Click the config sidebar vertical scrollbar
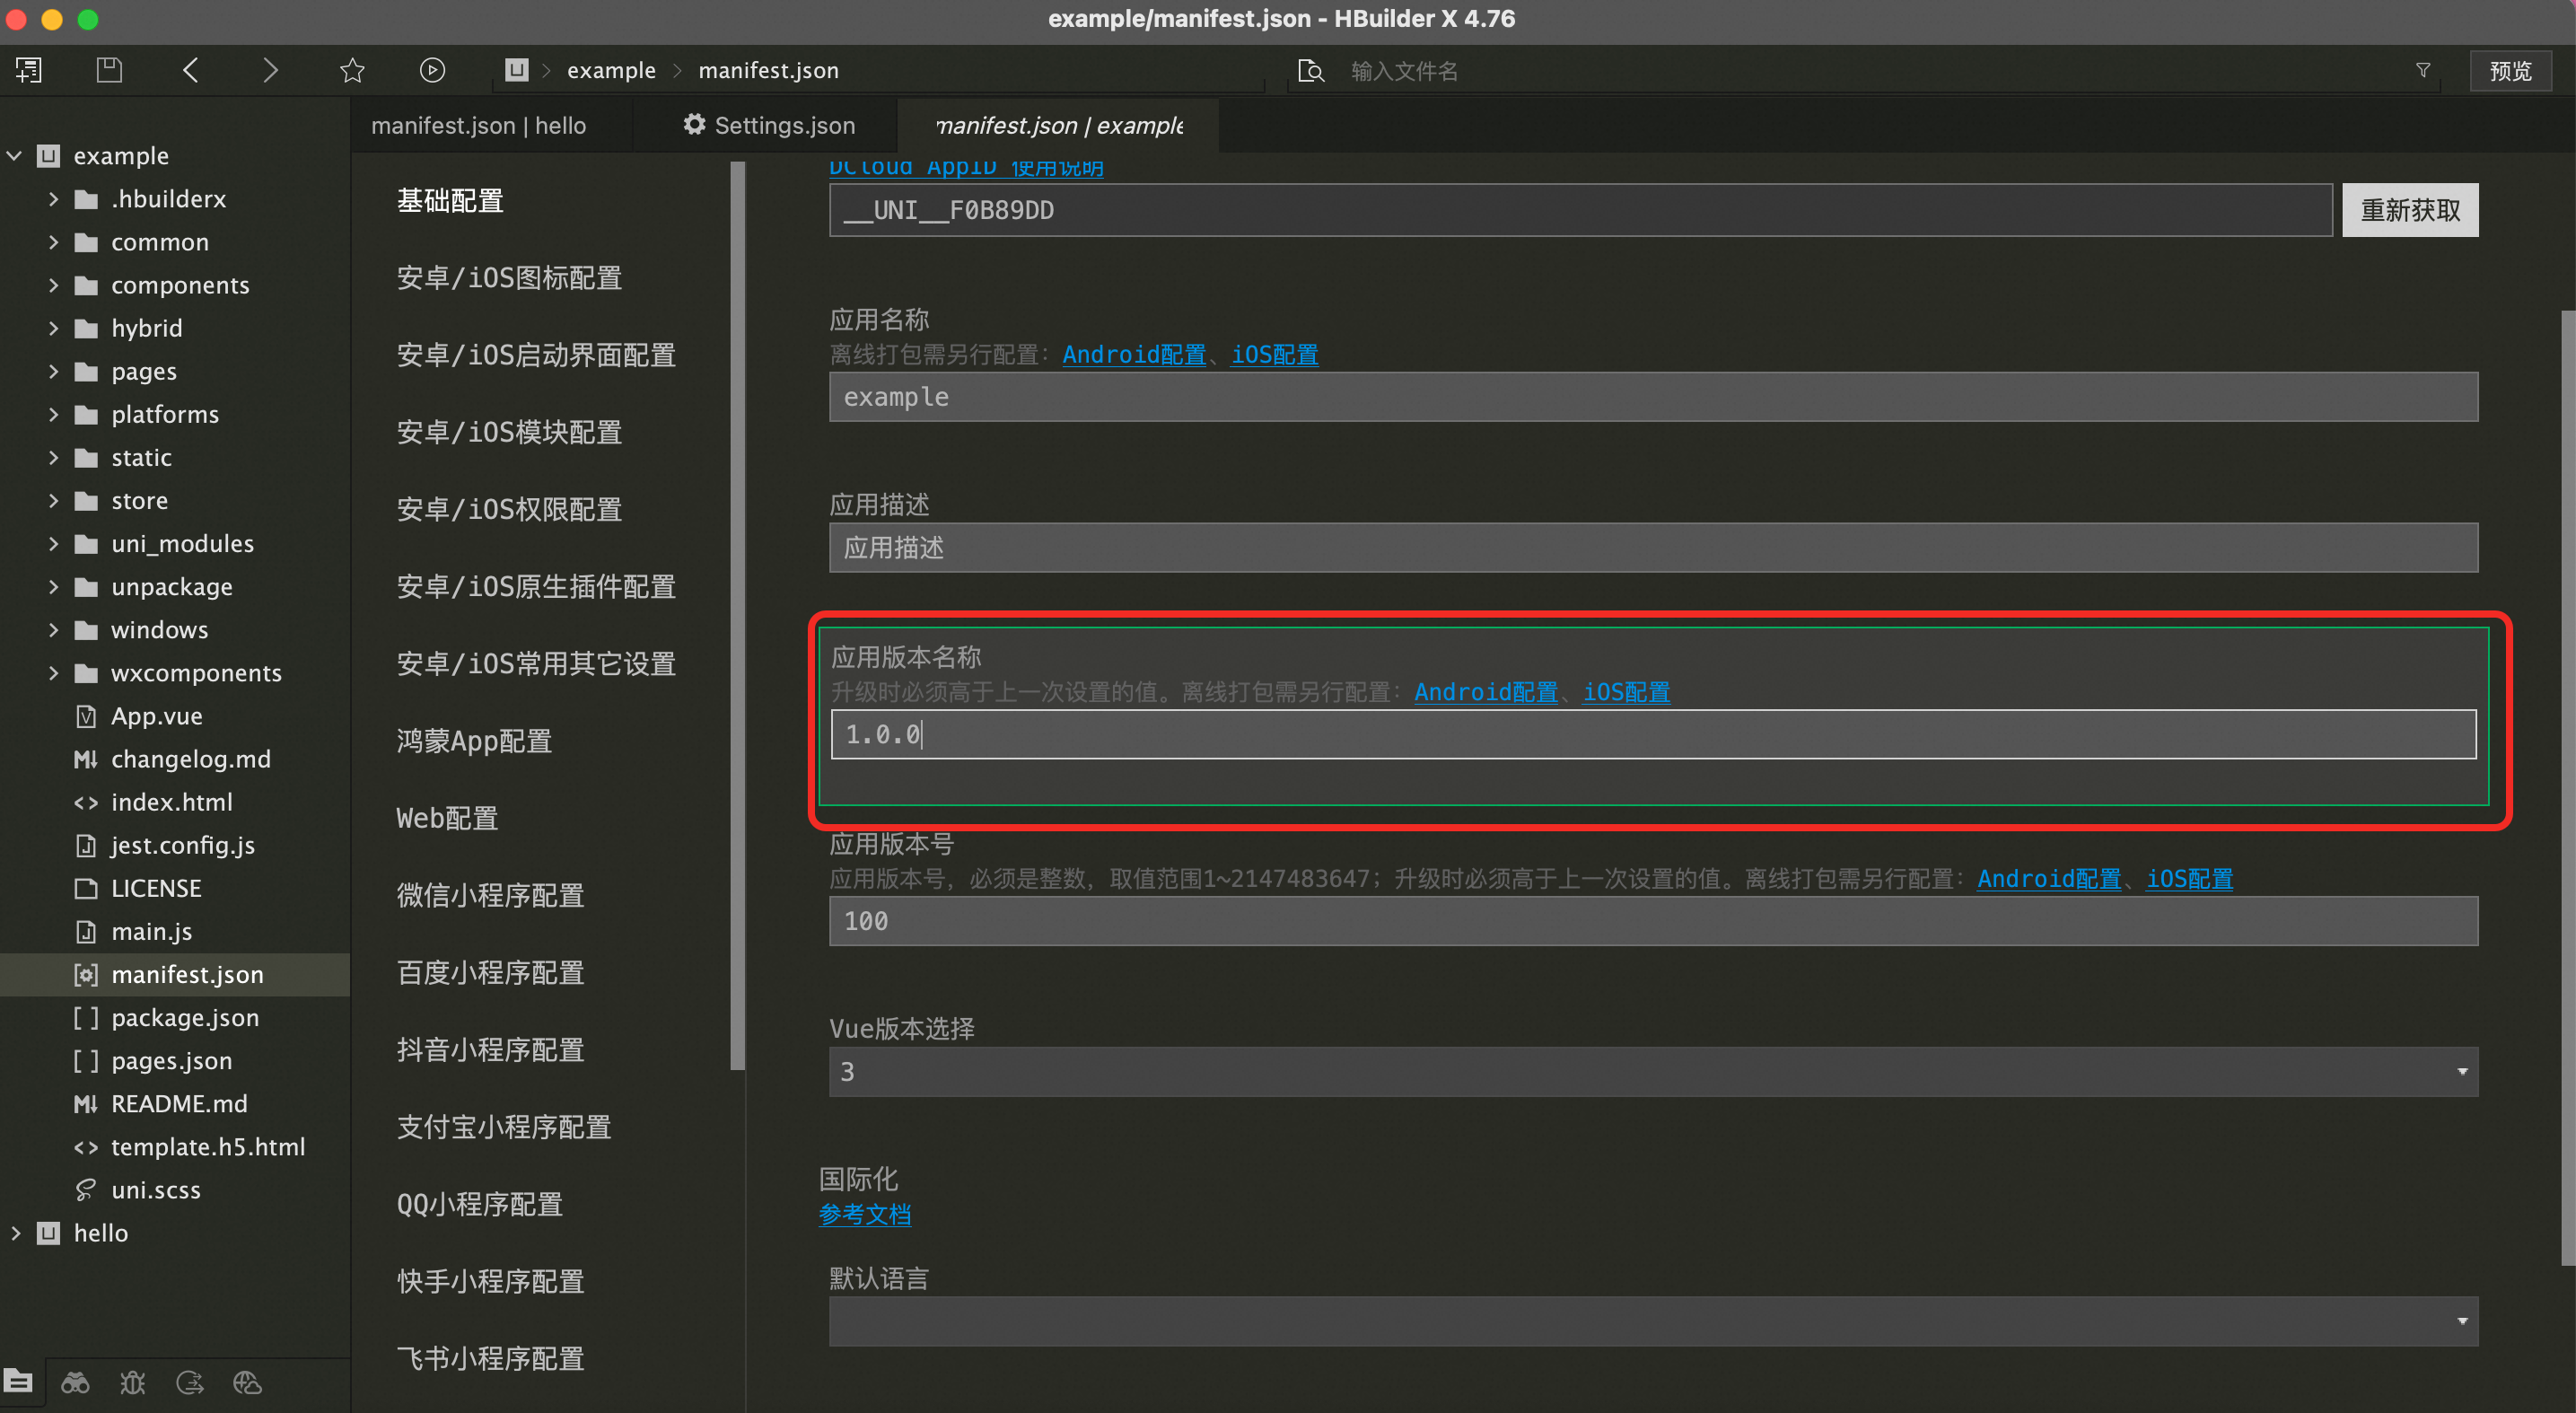The width and height of the screenshot is (2576, 1413). pyautogui.click(x=738, y=615)
